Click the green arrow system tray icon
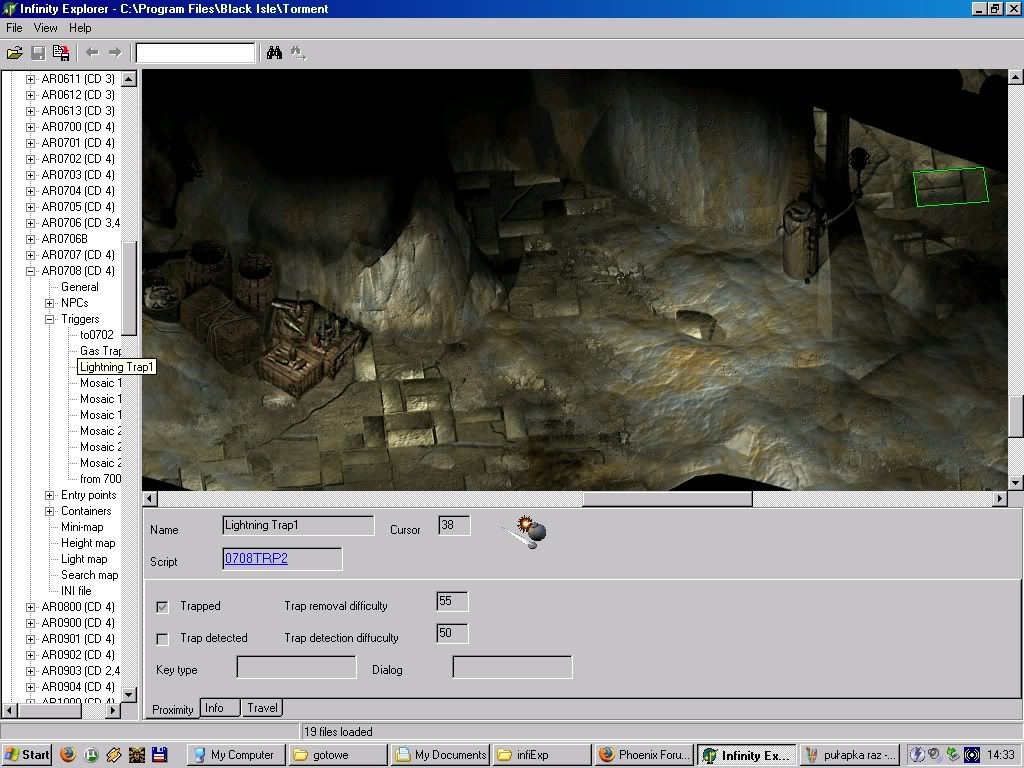The width and height of the screenshot is (1024, 768). coord(953,755)
